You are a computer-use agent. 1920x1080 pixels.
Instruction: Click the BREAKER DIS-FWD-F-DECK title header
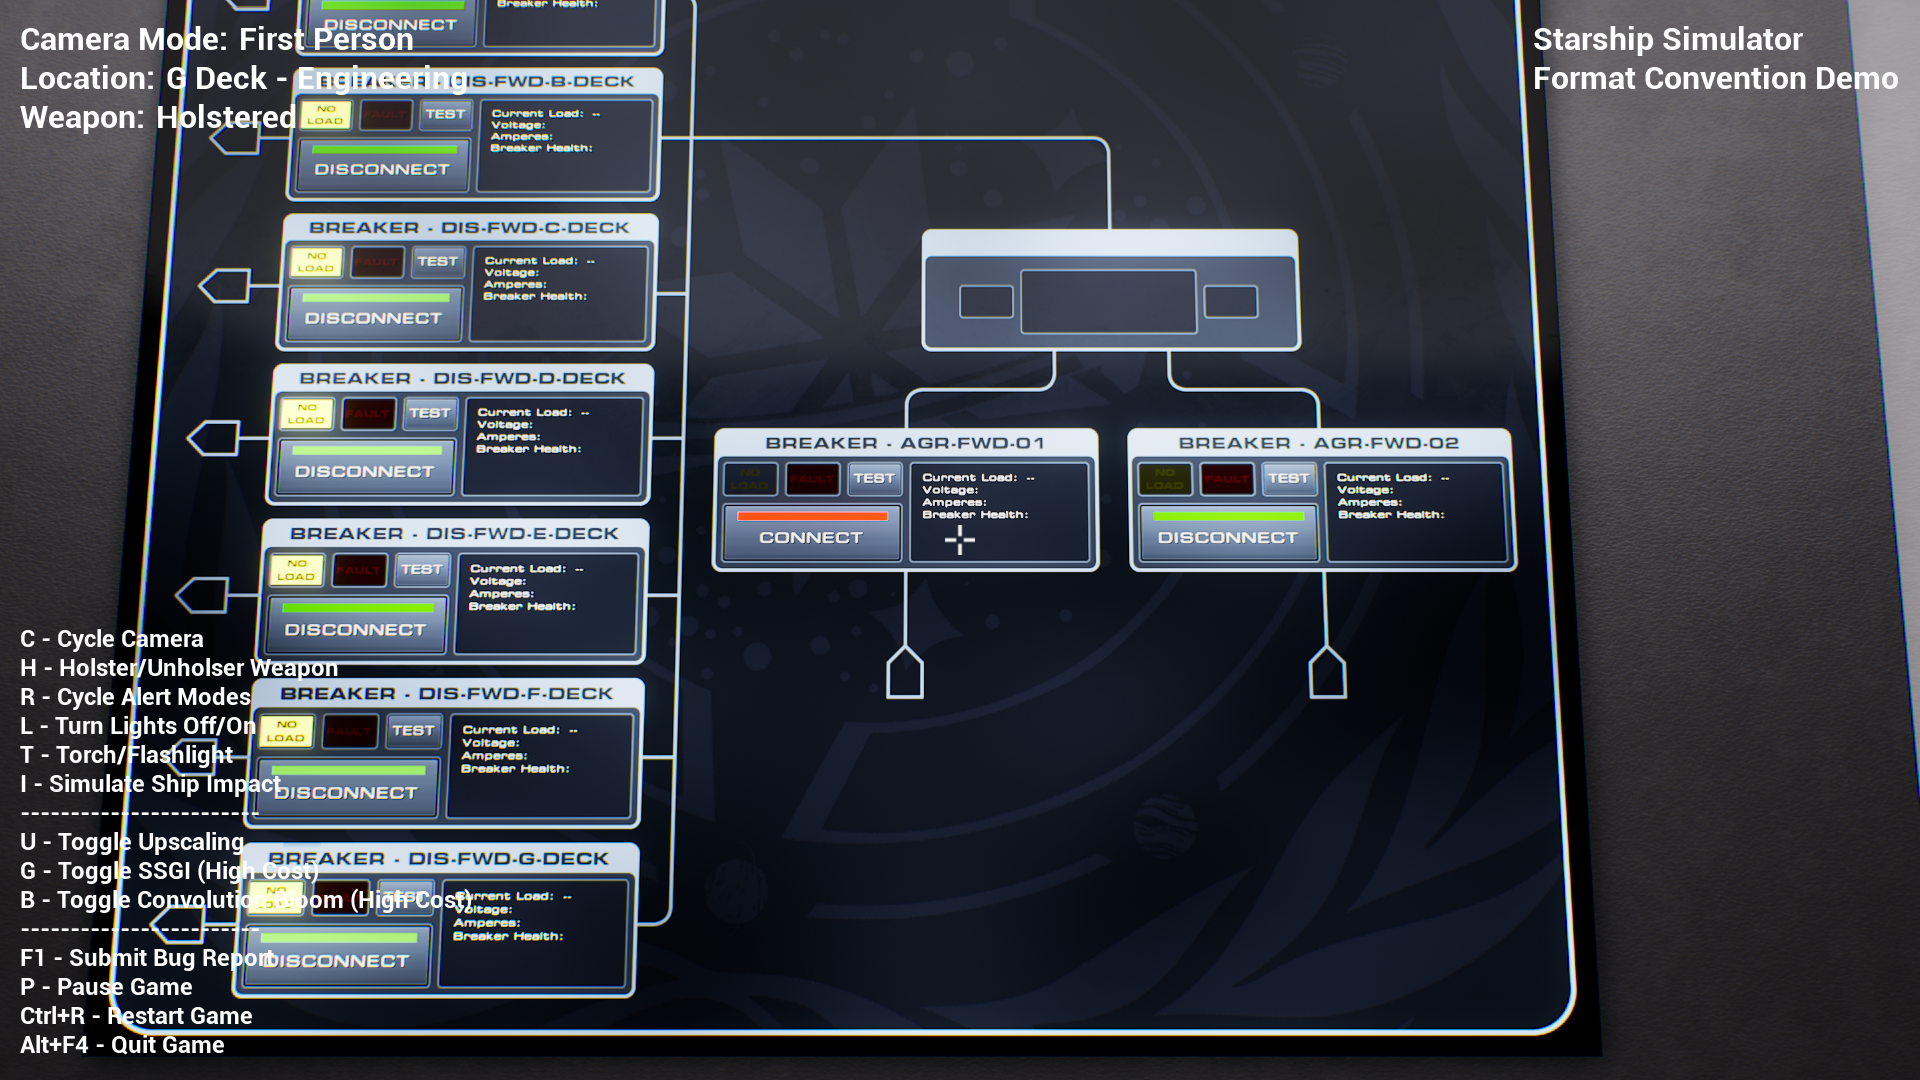[x=446, y=694]
